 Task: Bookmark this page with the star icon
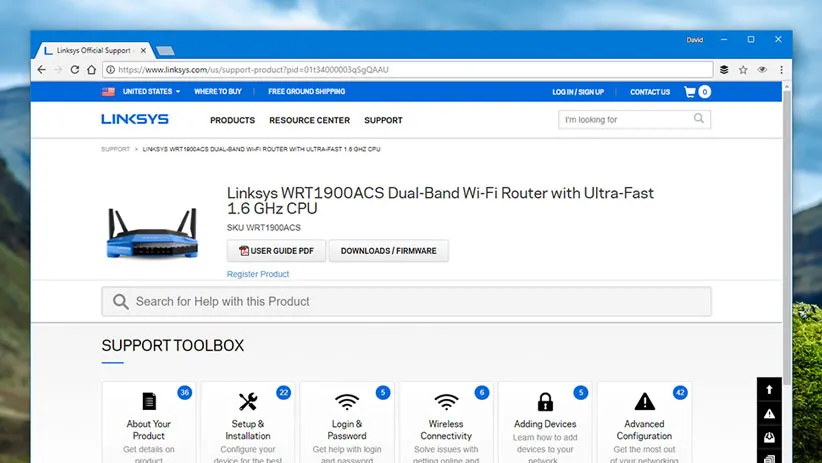[x=743, y=70]
